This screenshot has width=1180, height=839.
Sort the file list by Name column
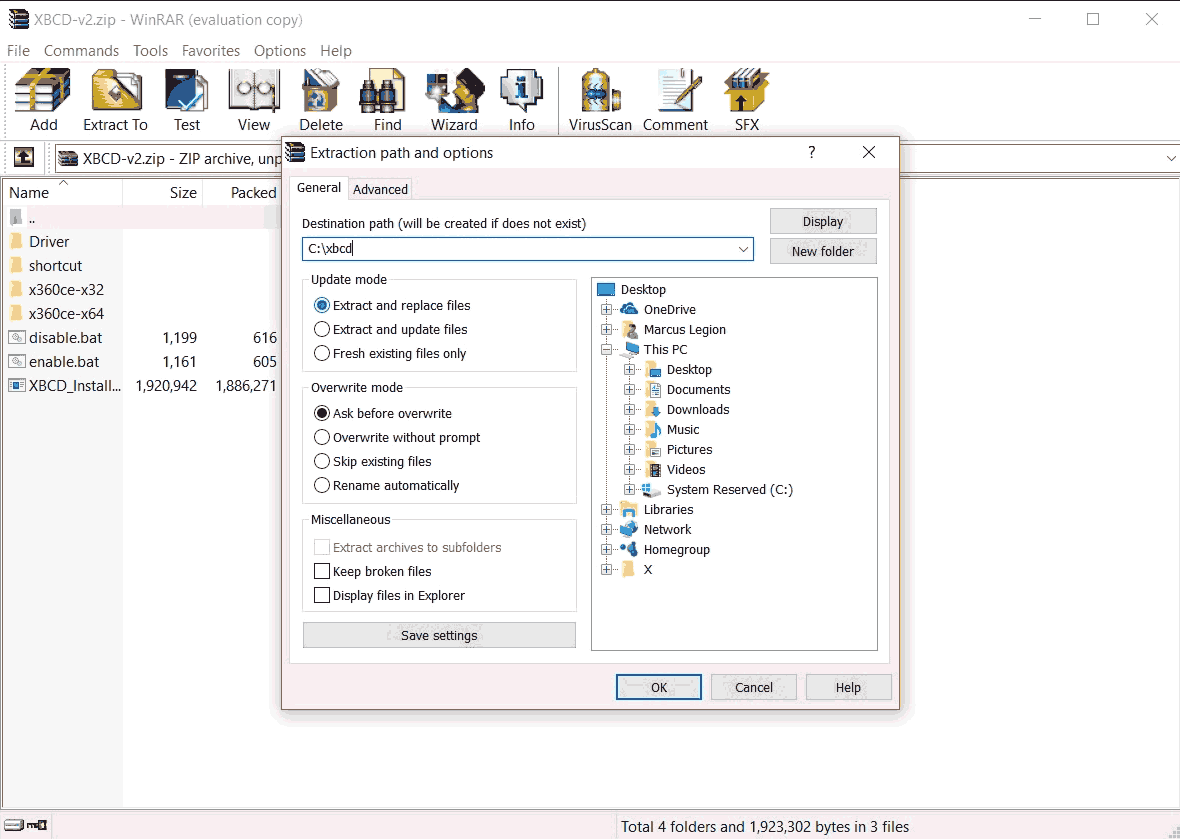[x=63, y=193]
